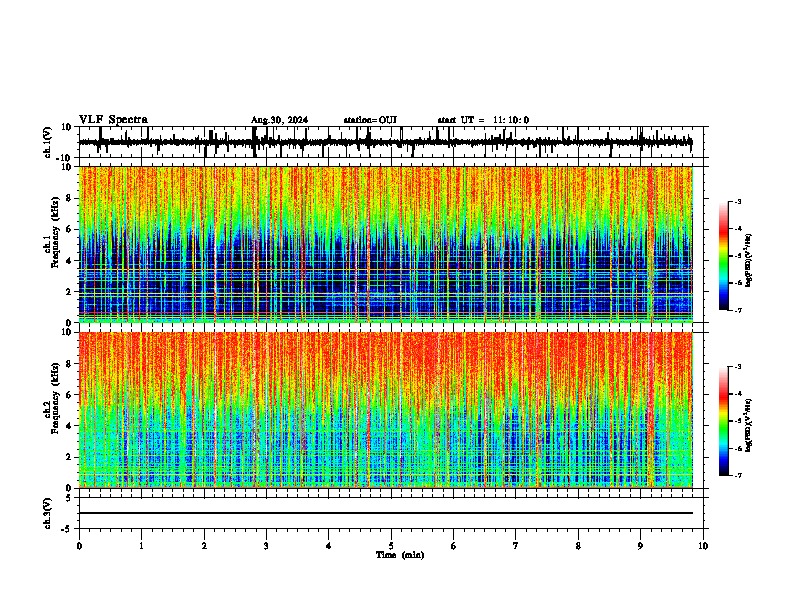792x612 pixels.
Task: Click inside the ch.1 voltage waveform panel
Action: click(391, 142)
